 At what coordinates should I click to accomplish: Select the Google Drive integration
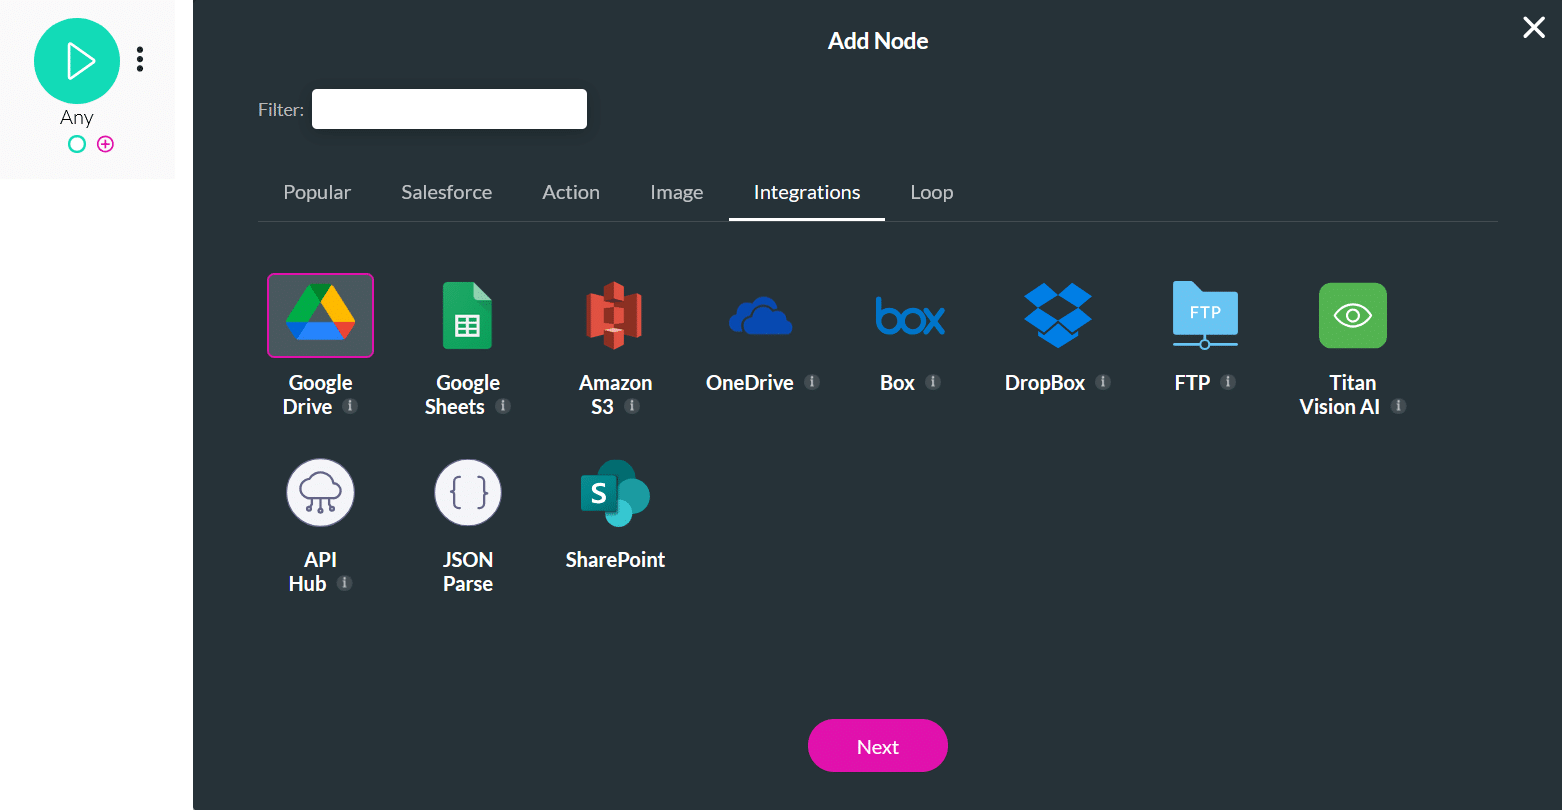point(320,315)
